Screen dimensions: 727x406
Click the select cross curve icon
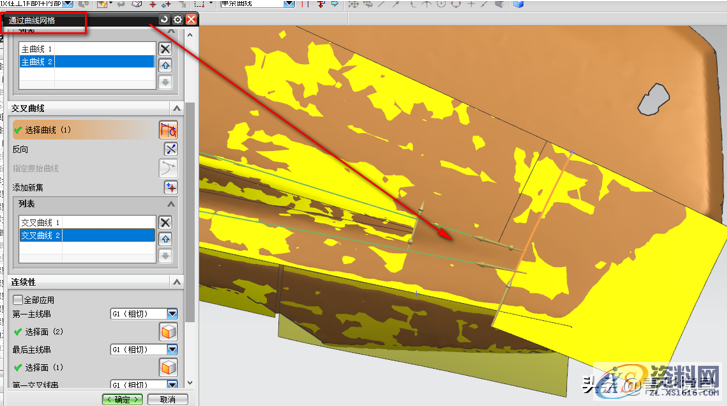click(x=168, y=130)
